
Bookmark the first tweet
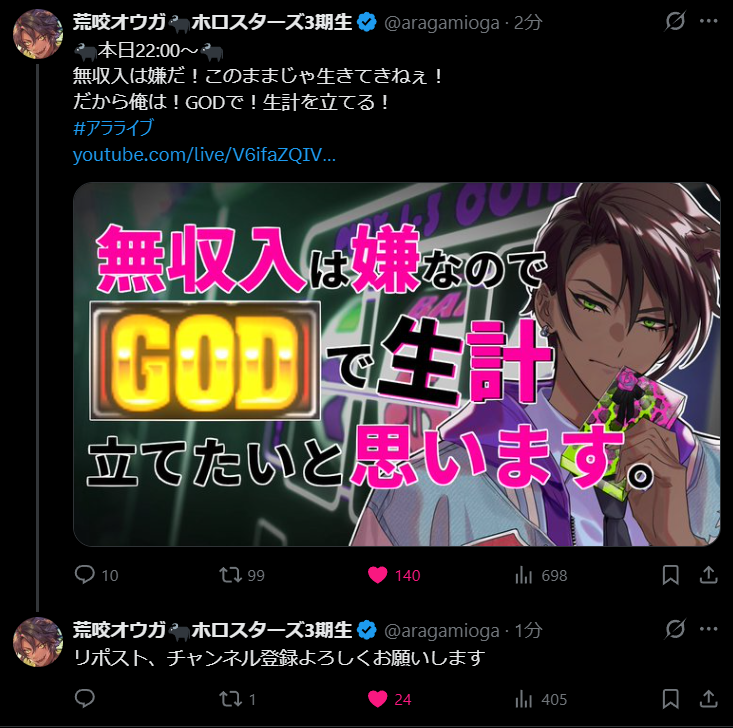pyautogui.click(x=670, y=575)
